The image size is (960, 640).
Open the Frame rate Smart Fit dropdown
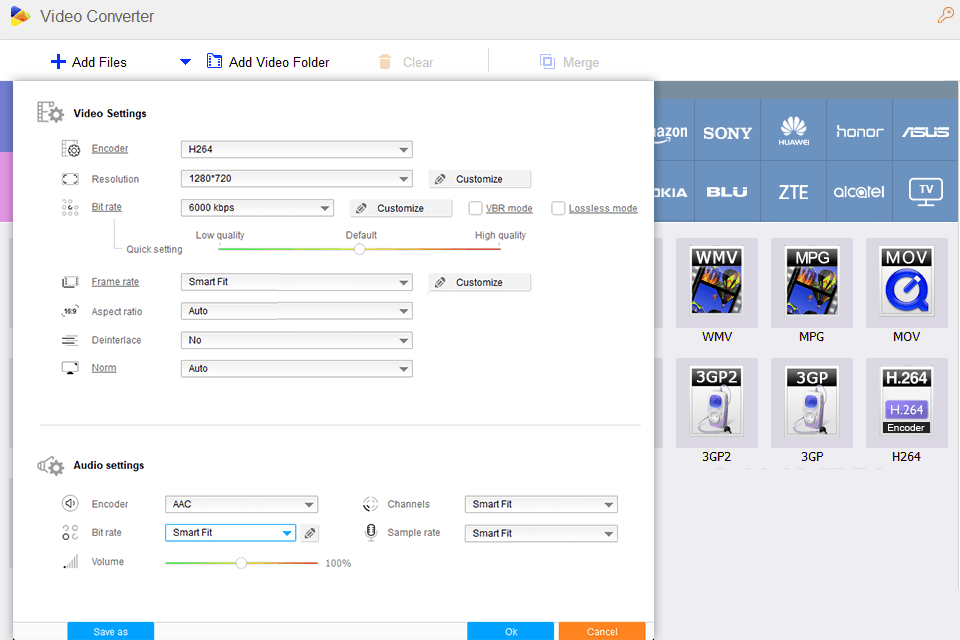[296, 282]
